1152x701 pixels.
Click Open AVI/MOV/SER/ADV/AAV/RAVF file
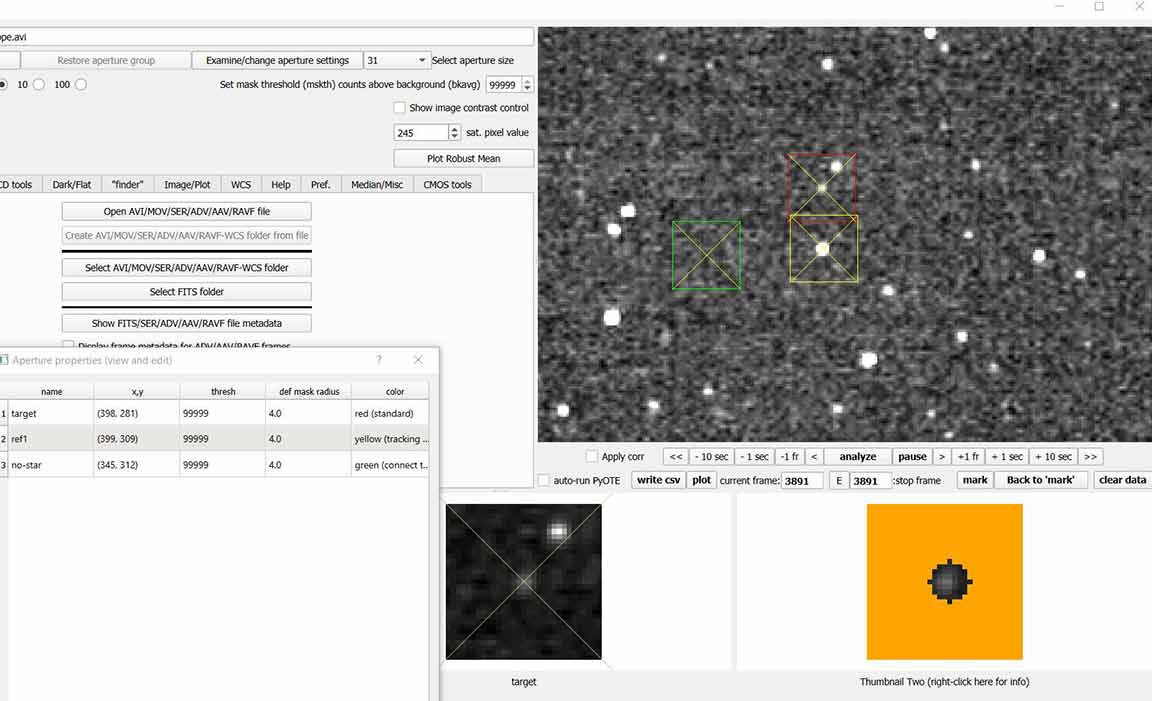[x=187, y=211]
